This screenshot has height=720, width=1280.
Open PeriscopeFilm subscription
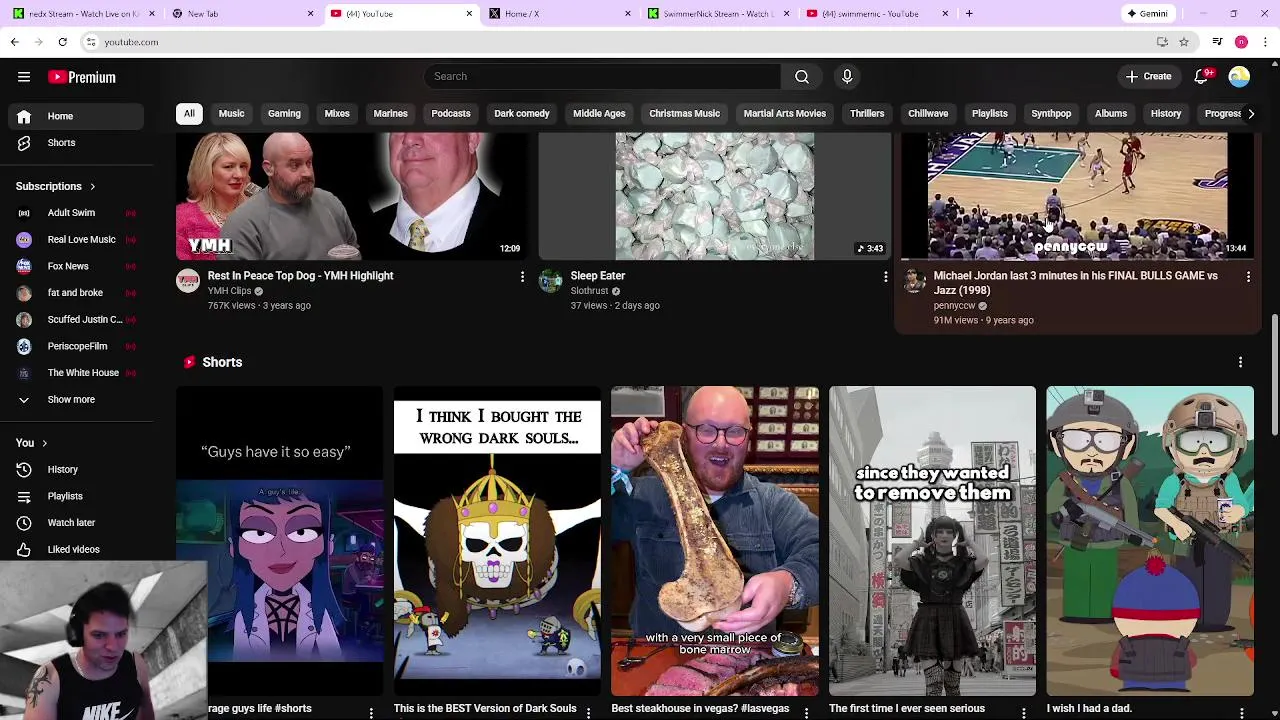(x=76, y=346)
